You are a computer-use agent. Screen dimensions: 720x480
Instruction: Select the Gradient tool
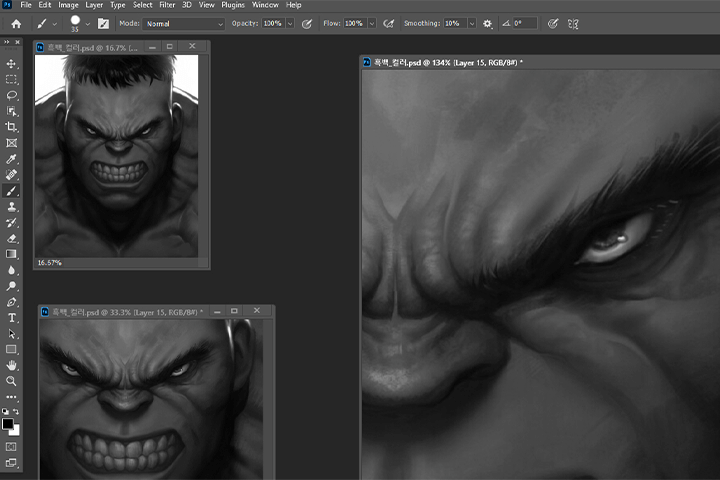[x=11, y=254]
